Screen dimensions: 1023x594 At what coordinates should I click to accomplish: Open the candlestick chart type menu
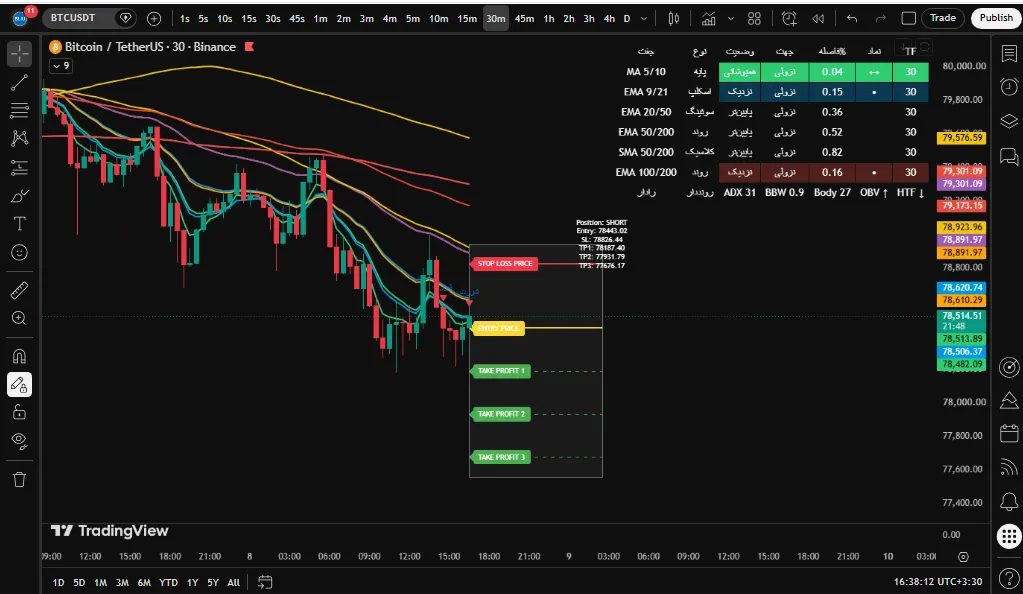click(674, 18)
